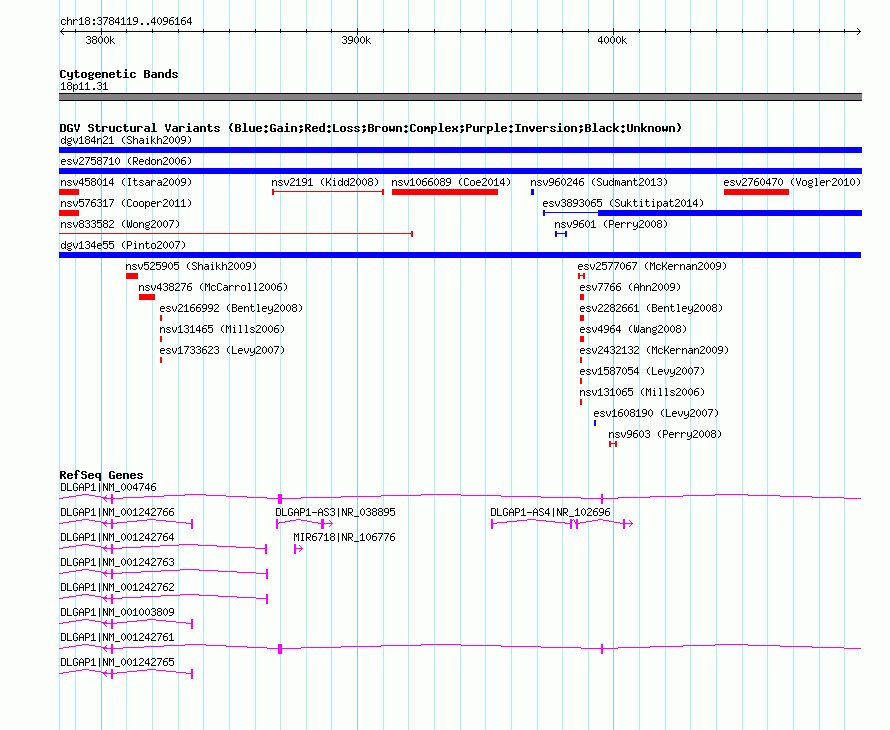Screen dimensions: 890x730
Task: Click DLGAP1|NM_001242764 transcript label
Action: coord(117,538)
